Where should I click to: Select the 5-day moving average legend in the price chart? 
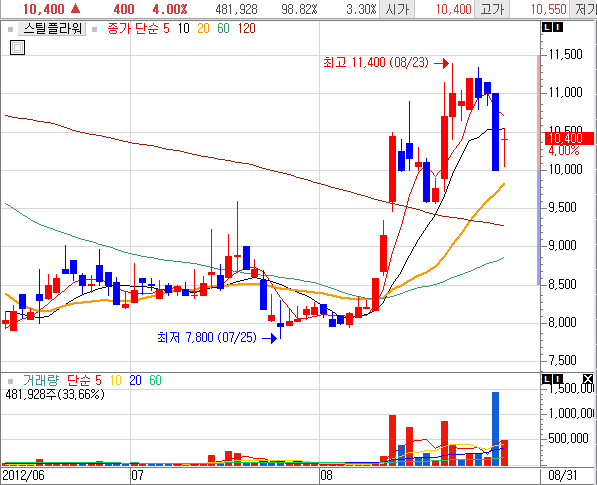tap(166, 29)
